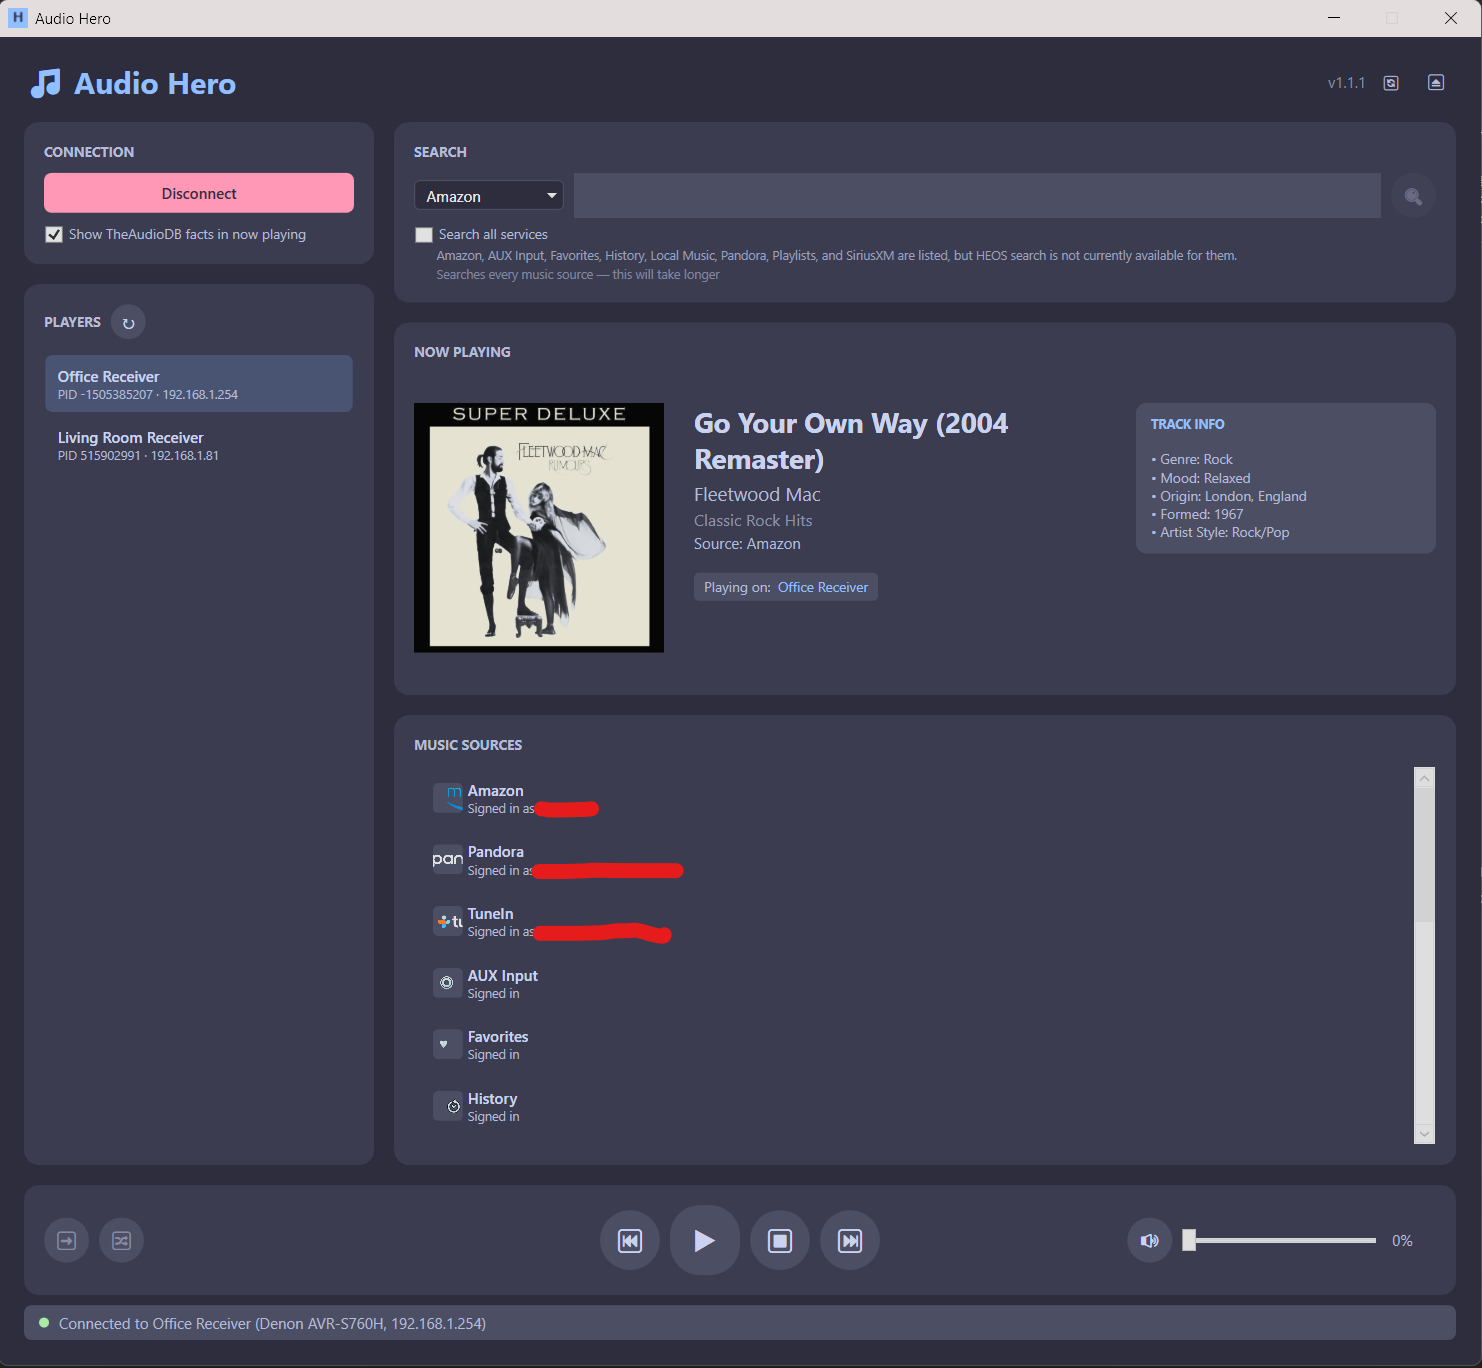This screenshot has height=1368, width=1482.
Task: Open the magnifier search icon
Action: (1413, 195)
